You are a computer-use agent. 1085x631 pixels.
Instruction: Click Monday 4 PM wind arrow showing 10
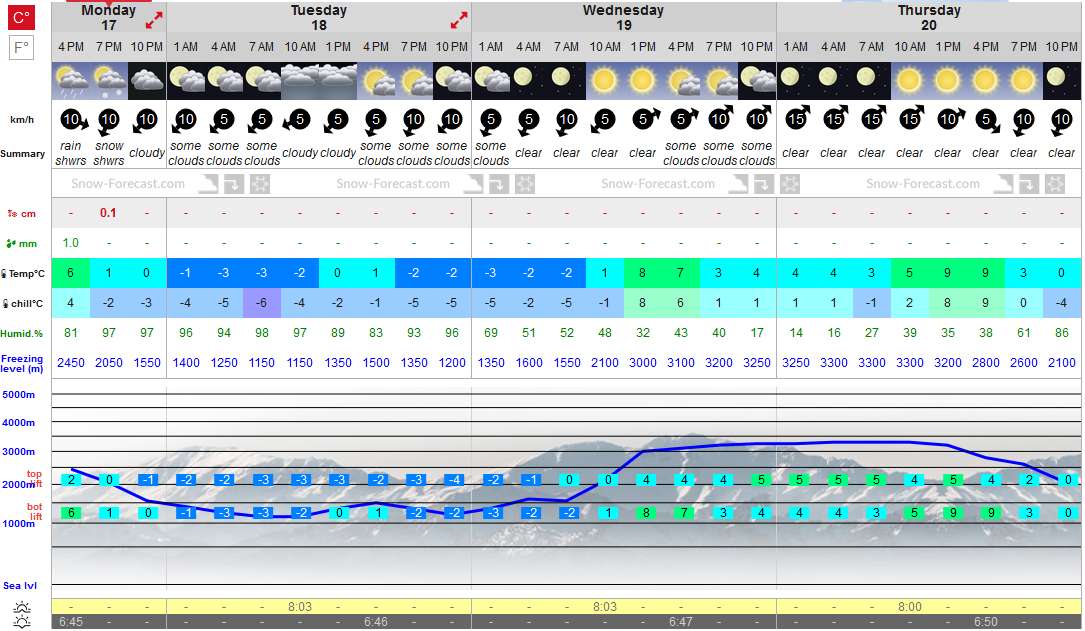tap(72, 121)
